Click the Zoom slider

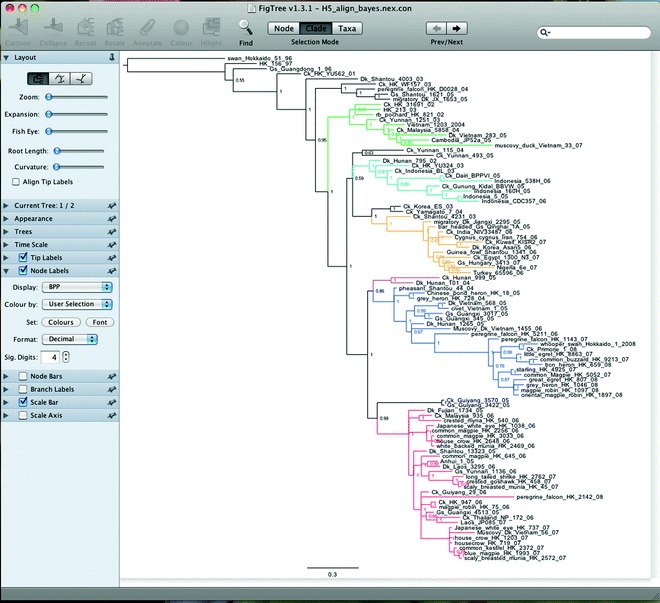(76, 97)
